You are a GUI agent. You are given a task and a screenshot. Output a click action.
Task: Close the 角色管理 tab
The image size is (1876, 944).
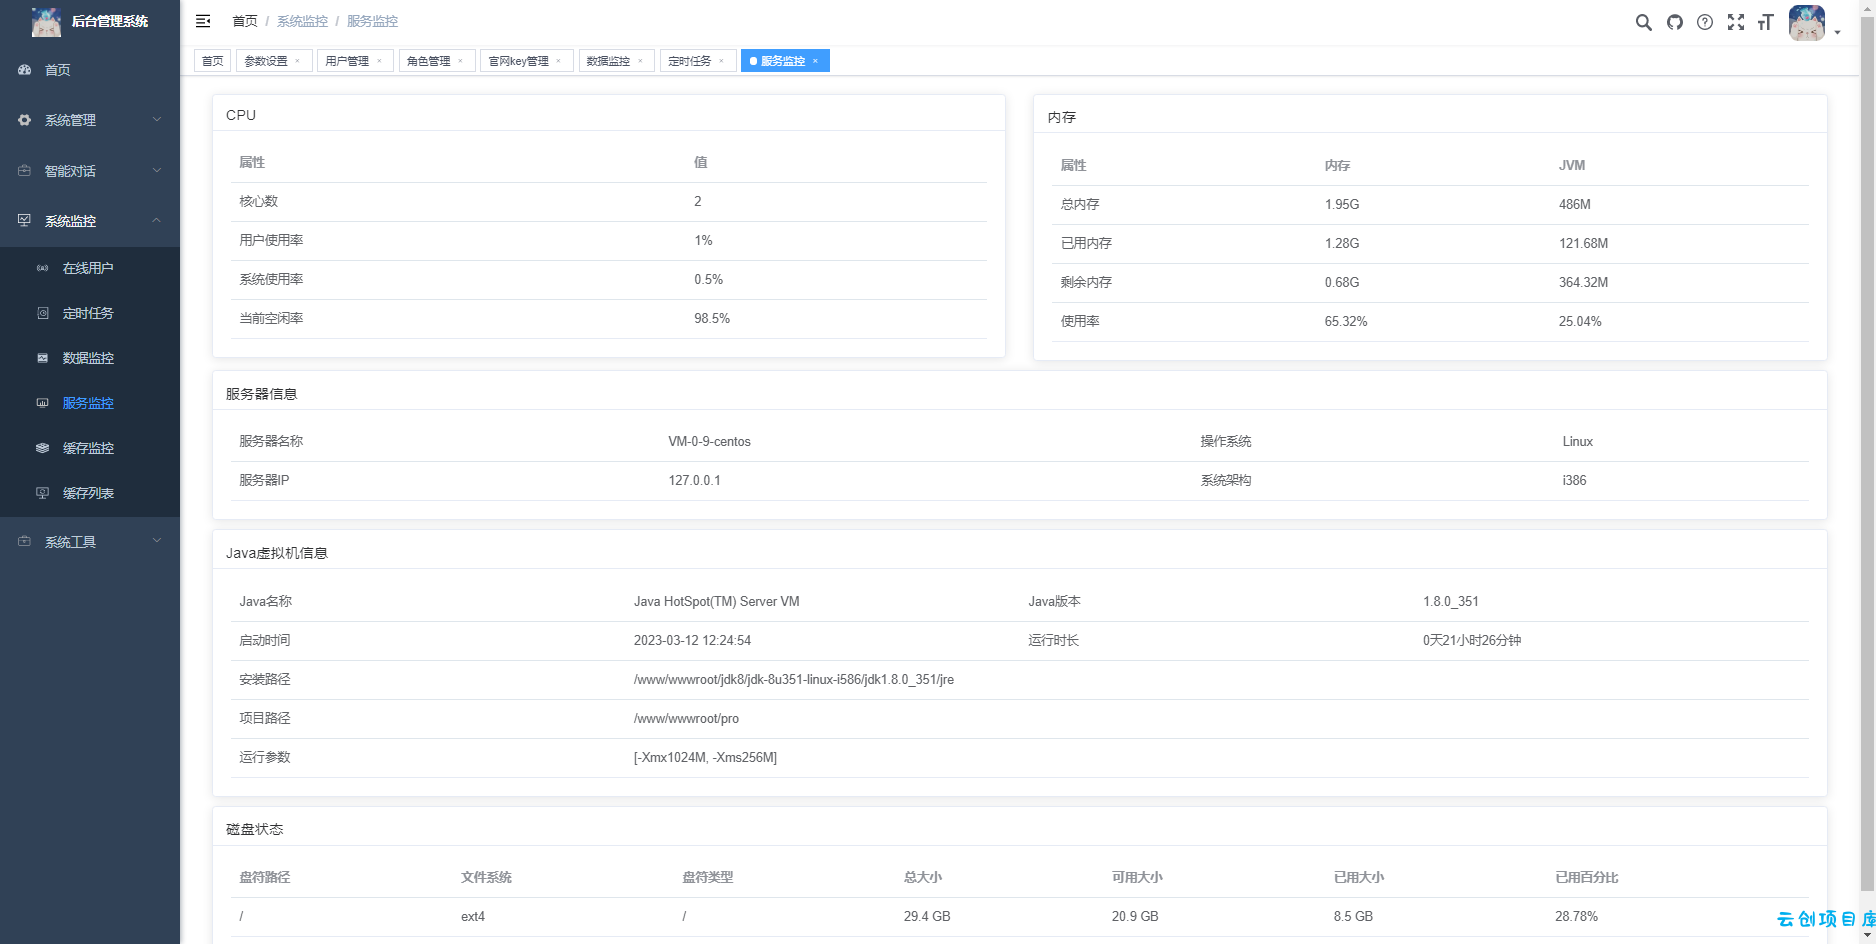(460, 61)
